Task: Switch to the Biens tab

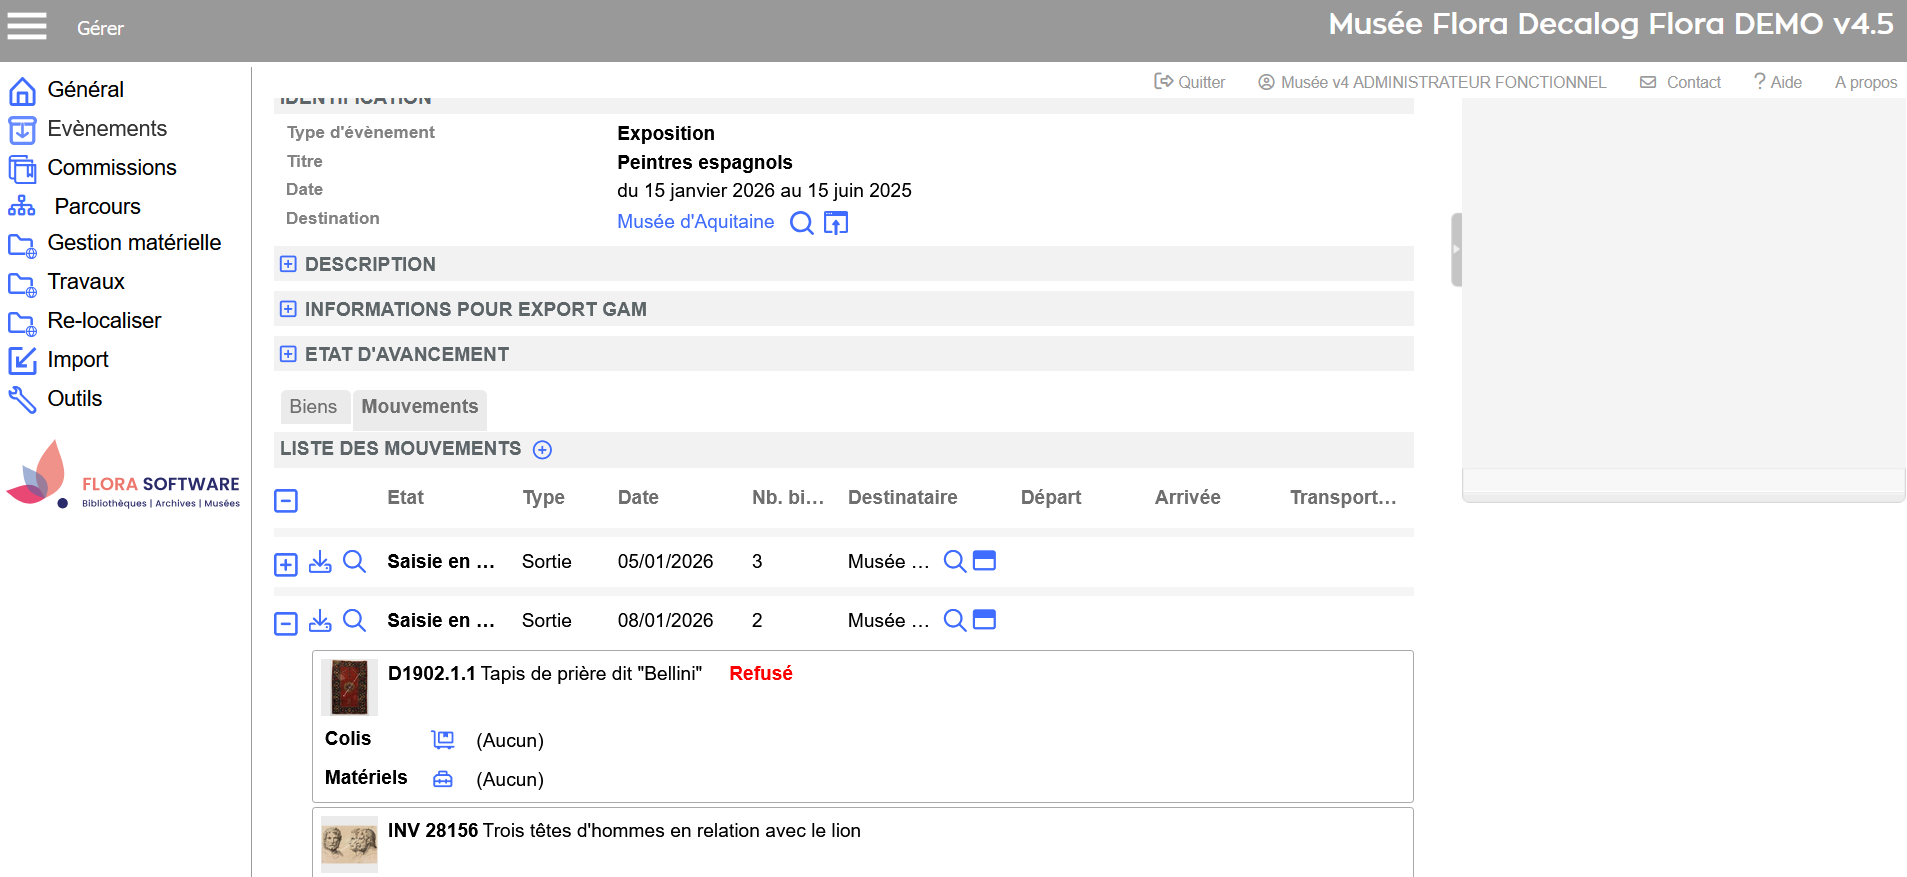Action: point(313,407)
